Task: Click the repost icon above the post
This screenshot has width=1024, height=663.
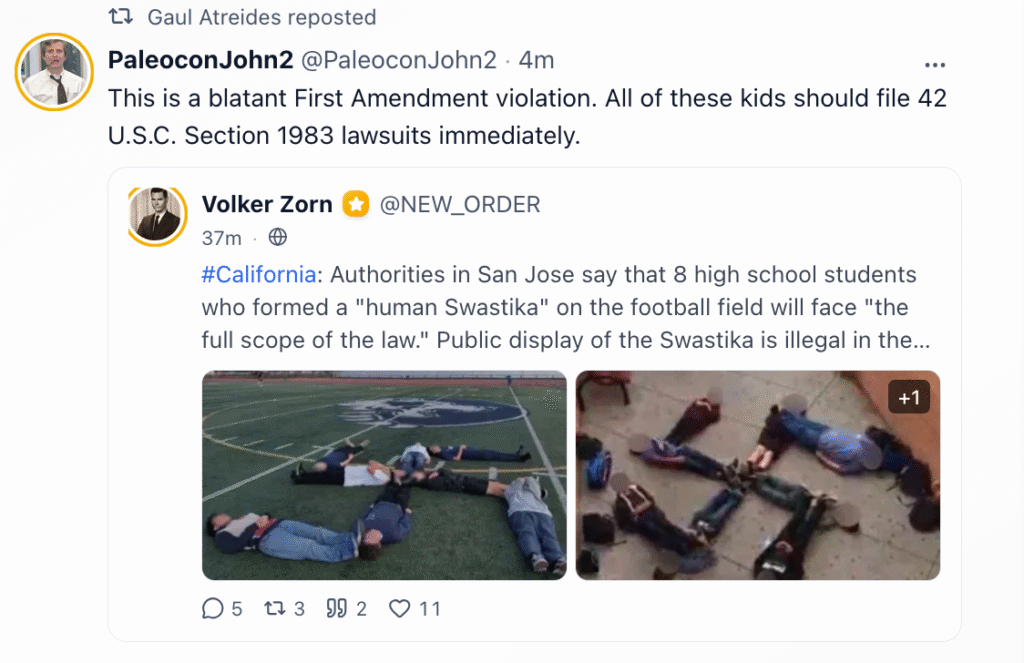Action: [121, 17]
